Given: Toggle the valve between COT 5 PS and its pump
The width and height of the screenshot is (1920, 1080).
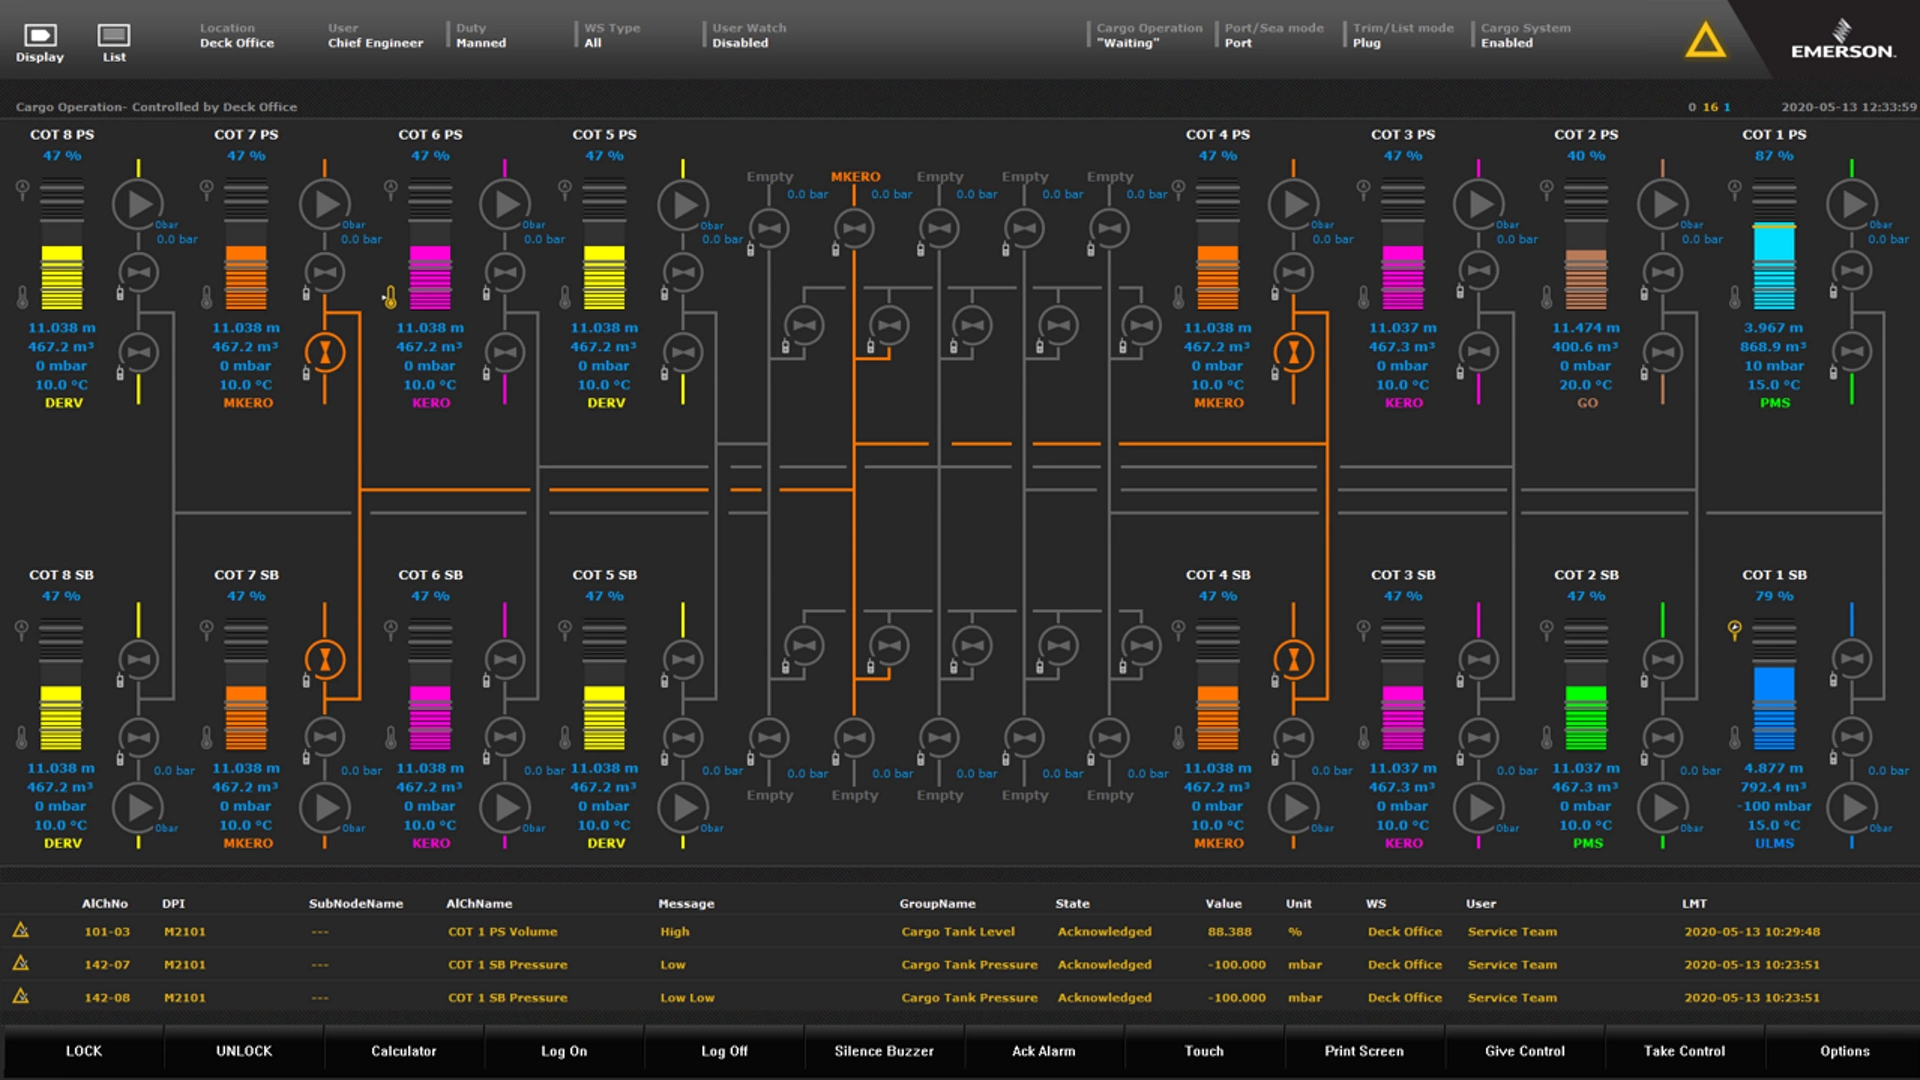Looking at the screenshot, I should 683,272.
